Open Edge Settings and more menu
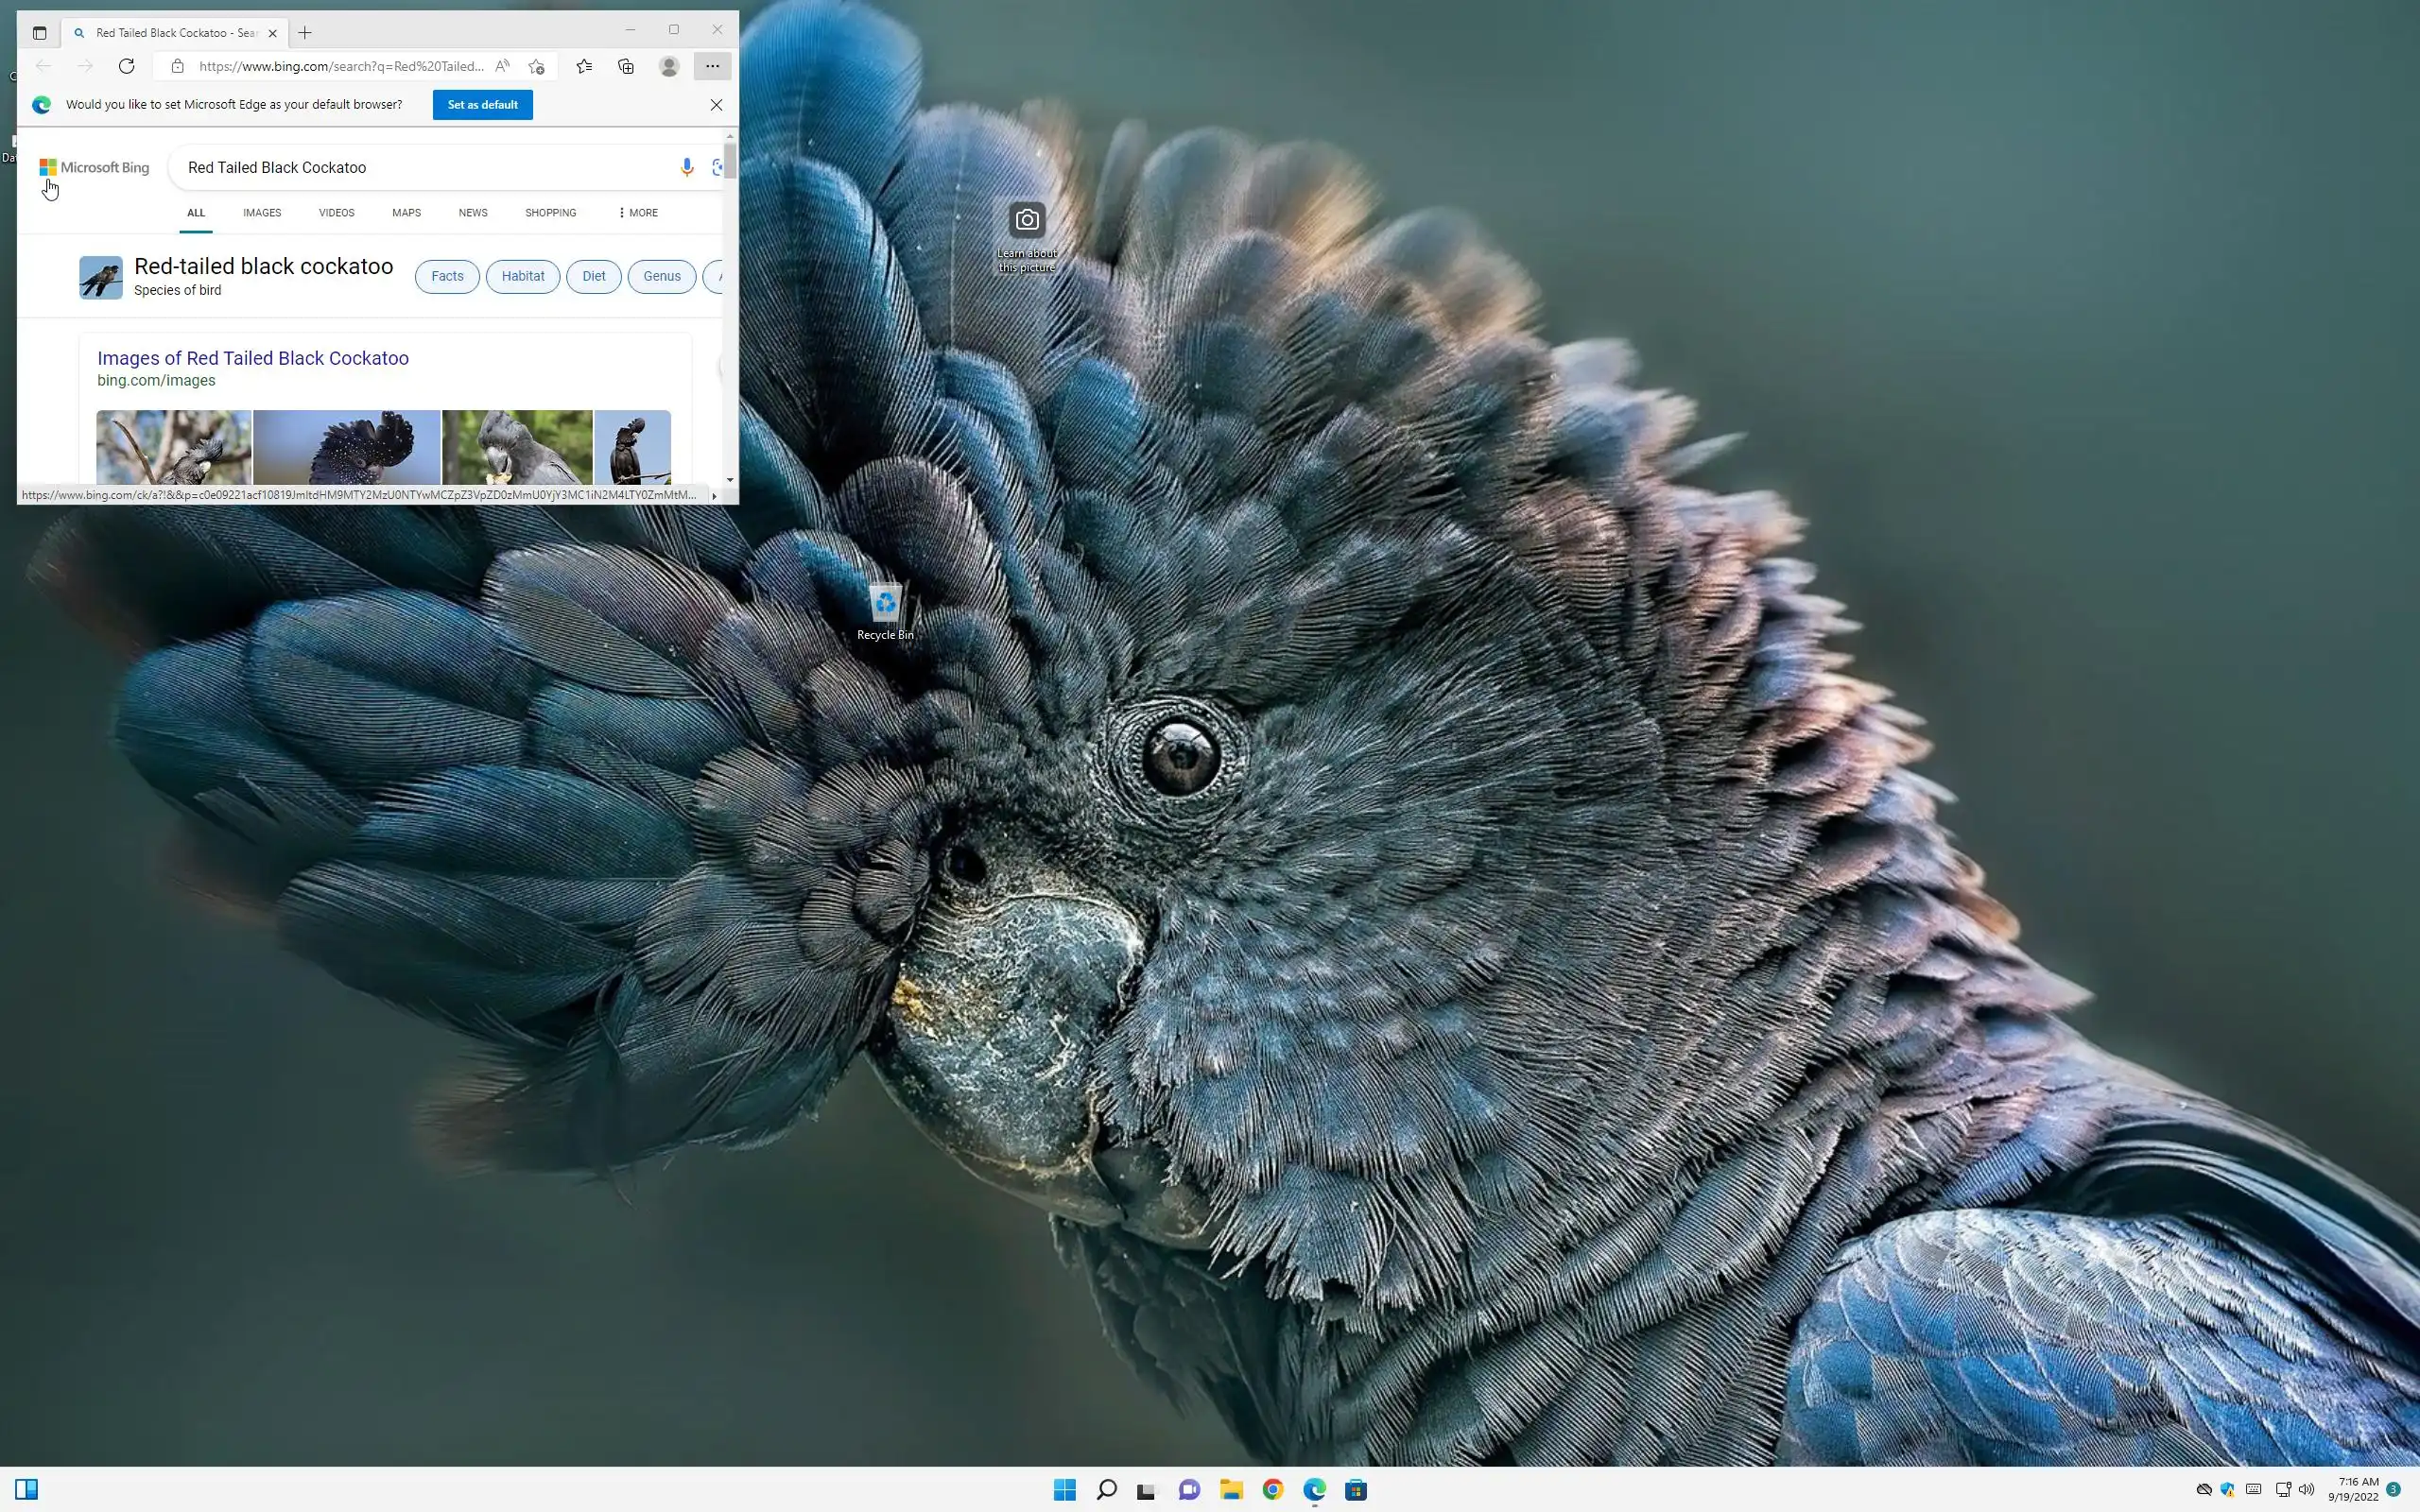2420x1512 pixels. pyautogui.click(x=712, y=66)
